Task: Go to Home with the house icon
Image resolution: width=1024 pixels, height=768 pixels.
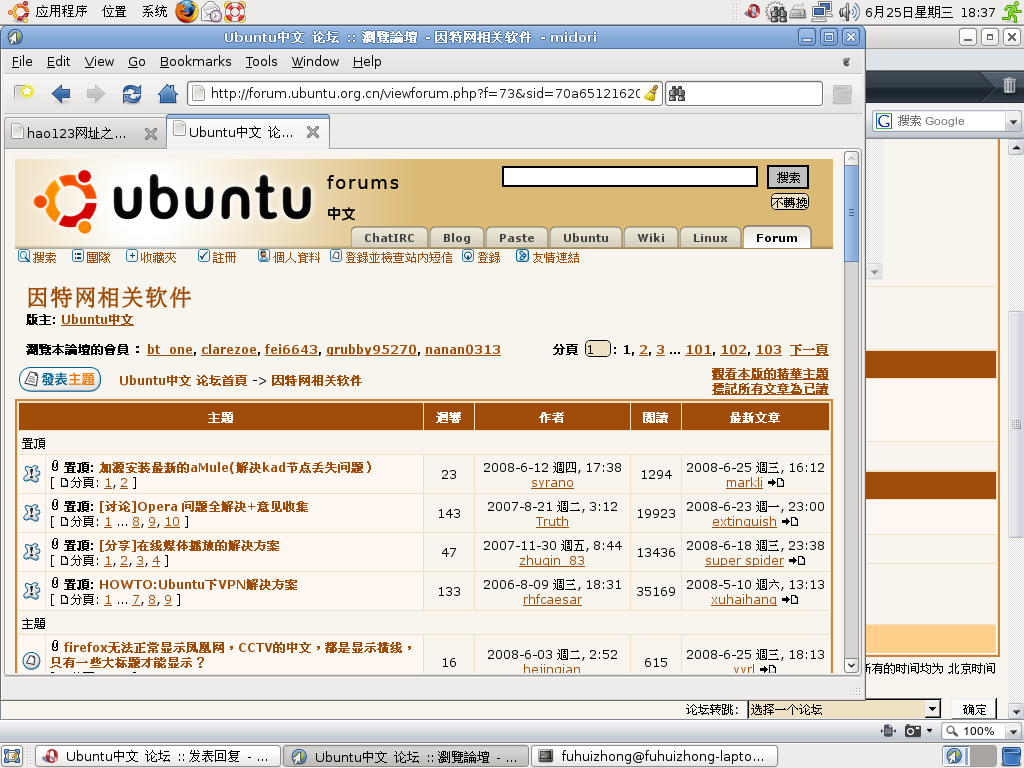Action: pyautogui.click(x=168, y=94)
